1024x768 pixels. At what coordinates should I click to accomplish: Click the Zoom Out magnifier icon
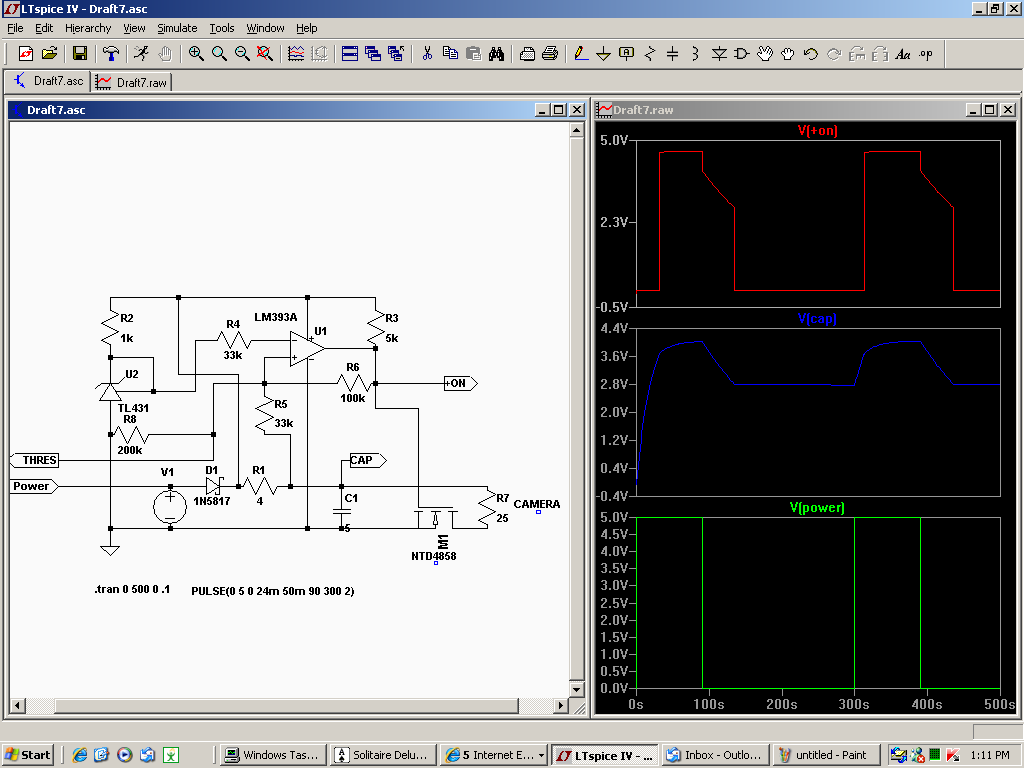242,54
